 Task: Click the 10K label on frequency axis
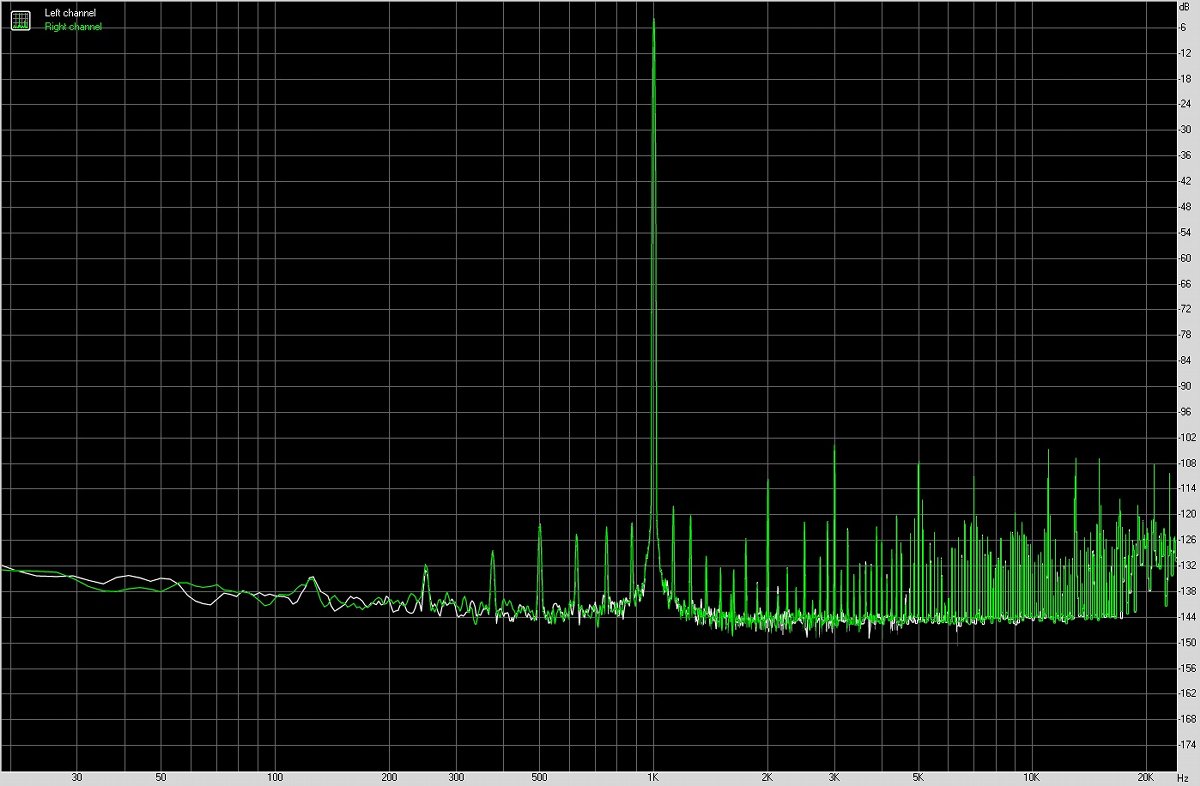click(x=1031, y=777)
